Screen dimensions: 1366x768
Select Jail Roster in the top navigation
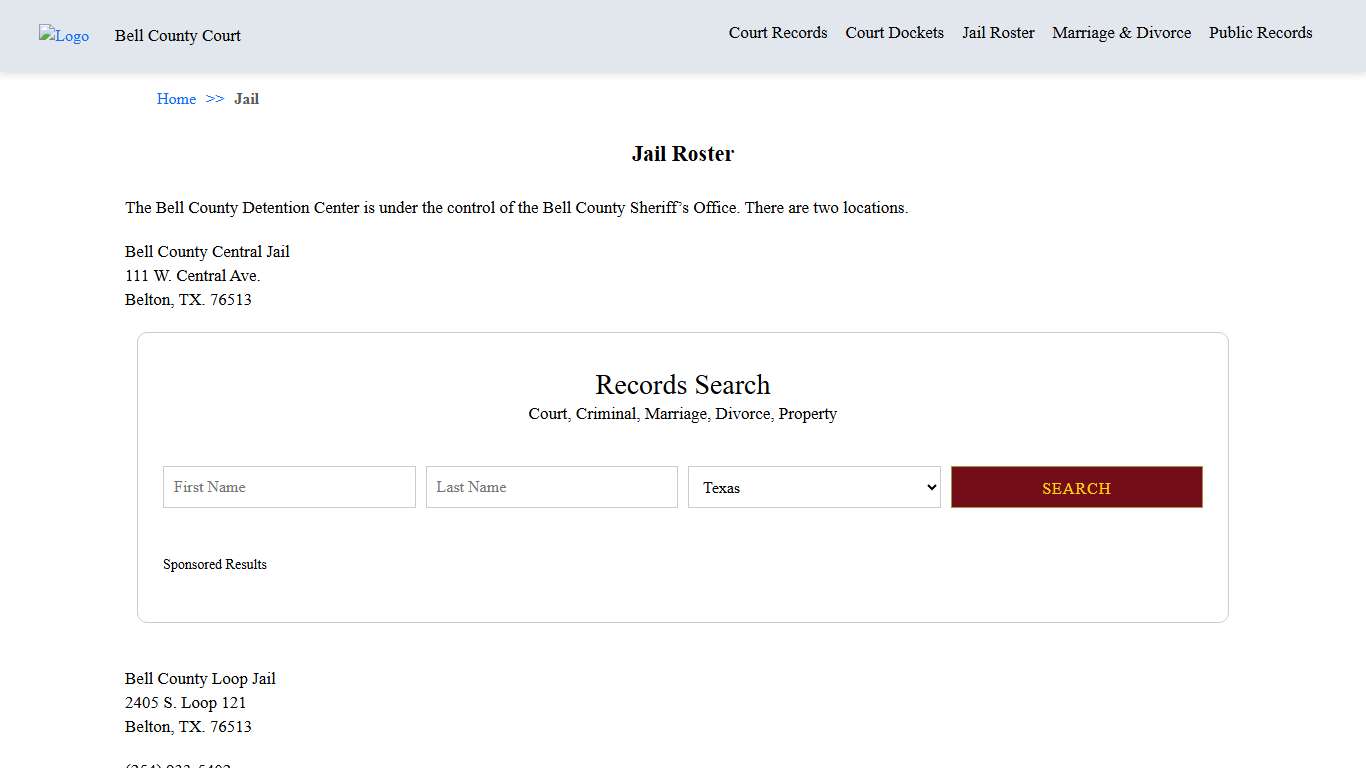(998, 33)
